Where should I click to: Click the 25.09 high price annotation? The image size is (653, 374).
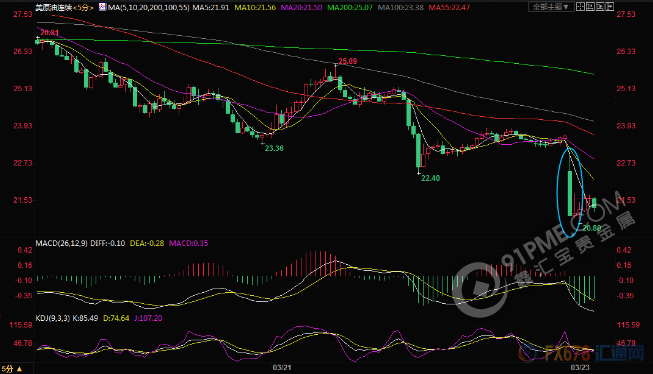(347, 61)
